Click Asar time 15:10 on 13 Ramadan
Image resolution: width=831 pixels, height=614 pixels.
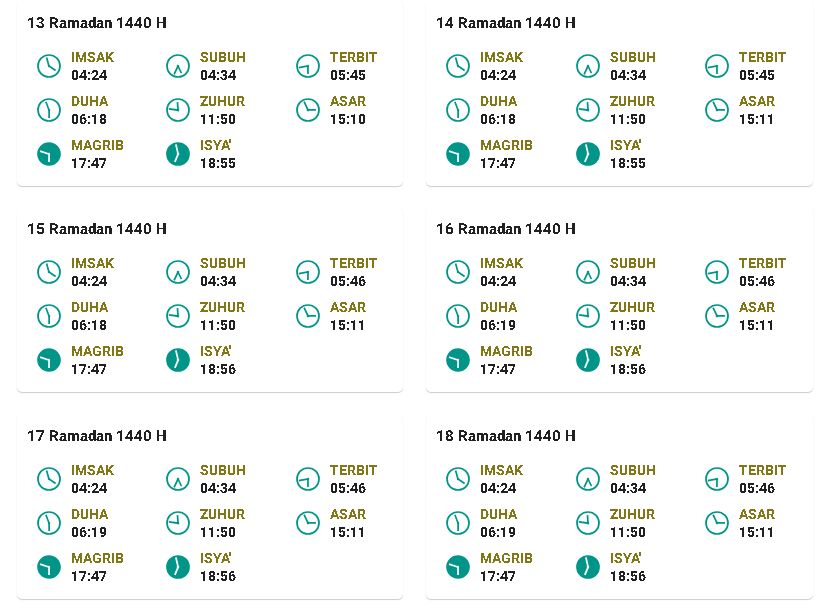pyautogui.click(x=348, y=119)
